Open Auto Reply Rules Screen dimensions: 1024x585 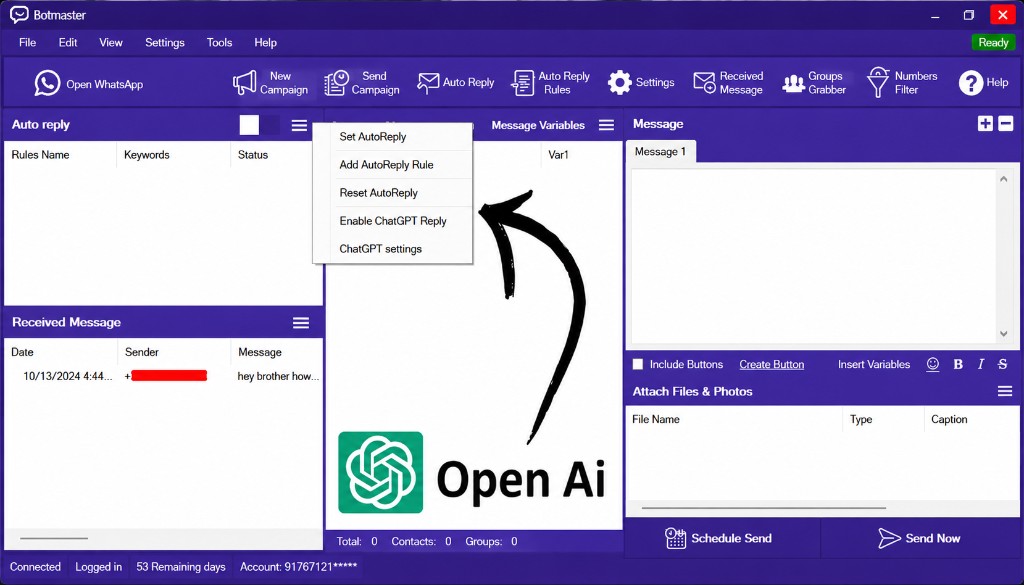[551, 83]
